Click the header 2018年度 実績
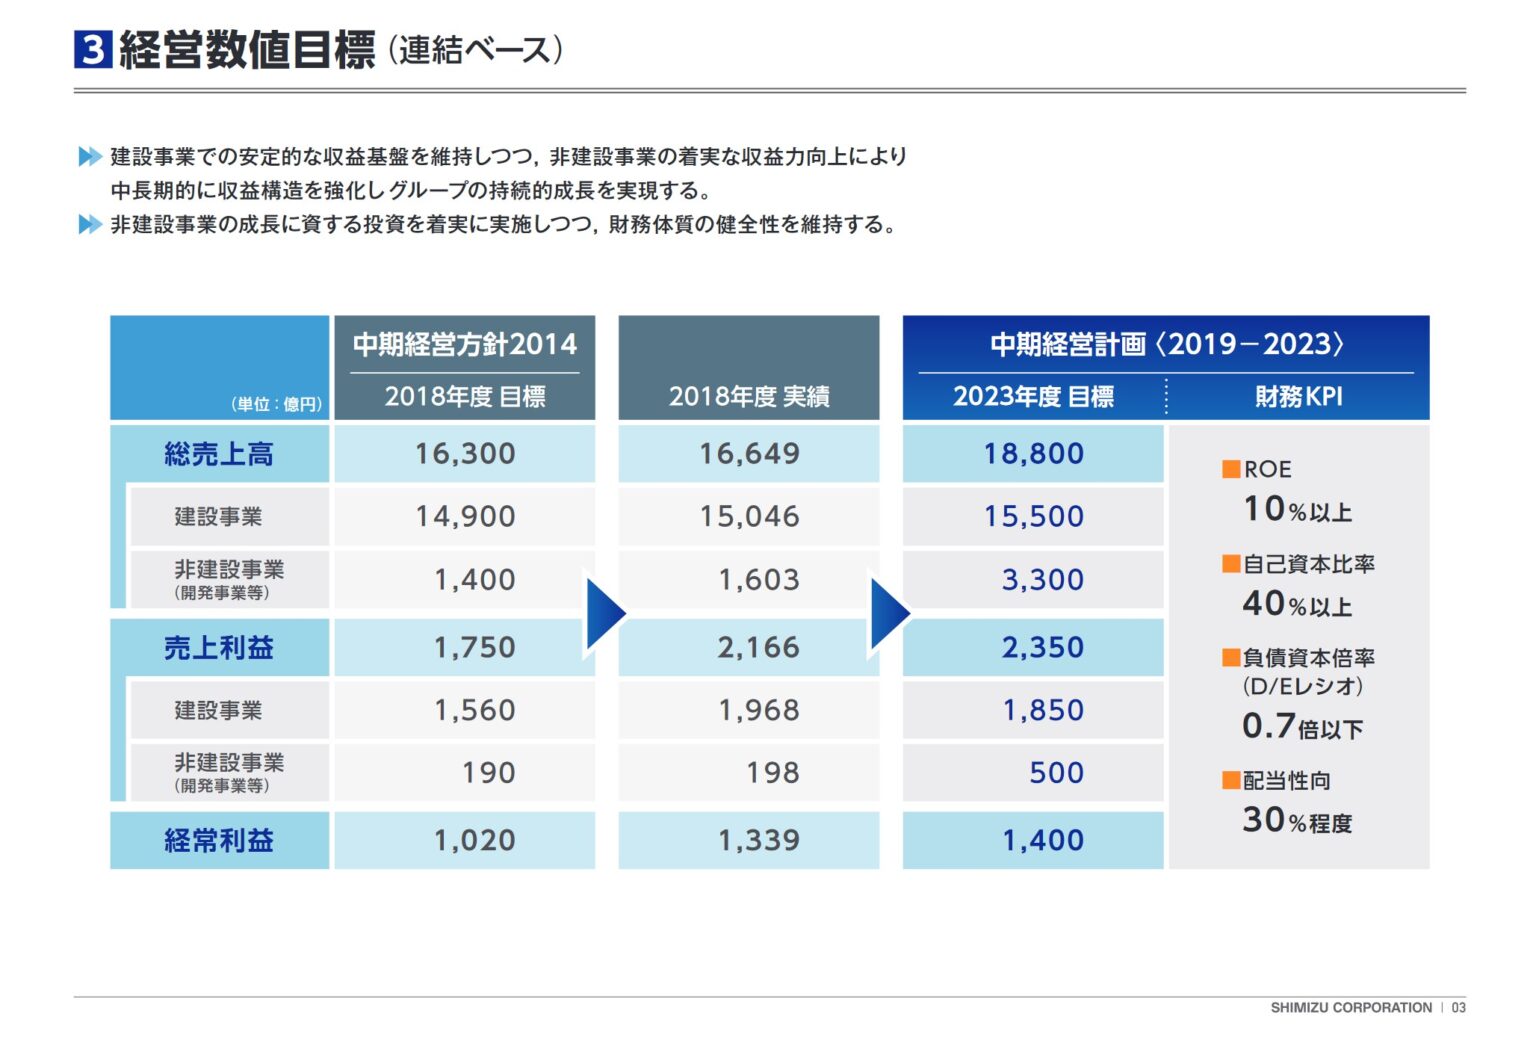 click(x=749, y=397)
